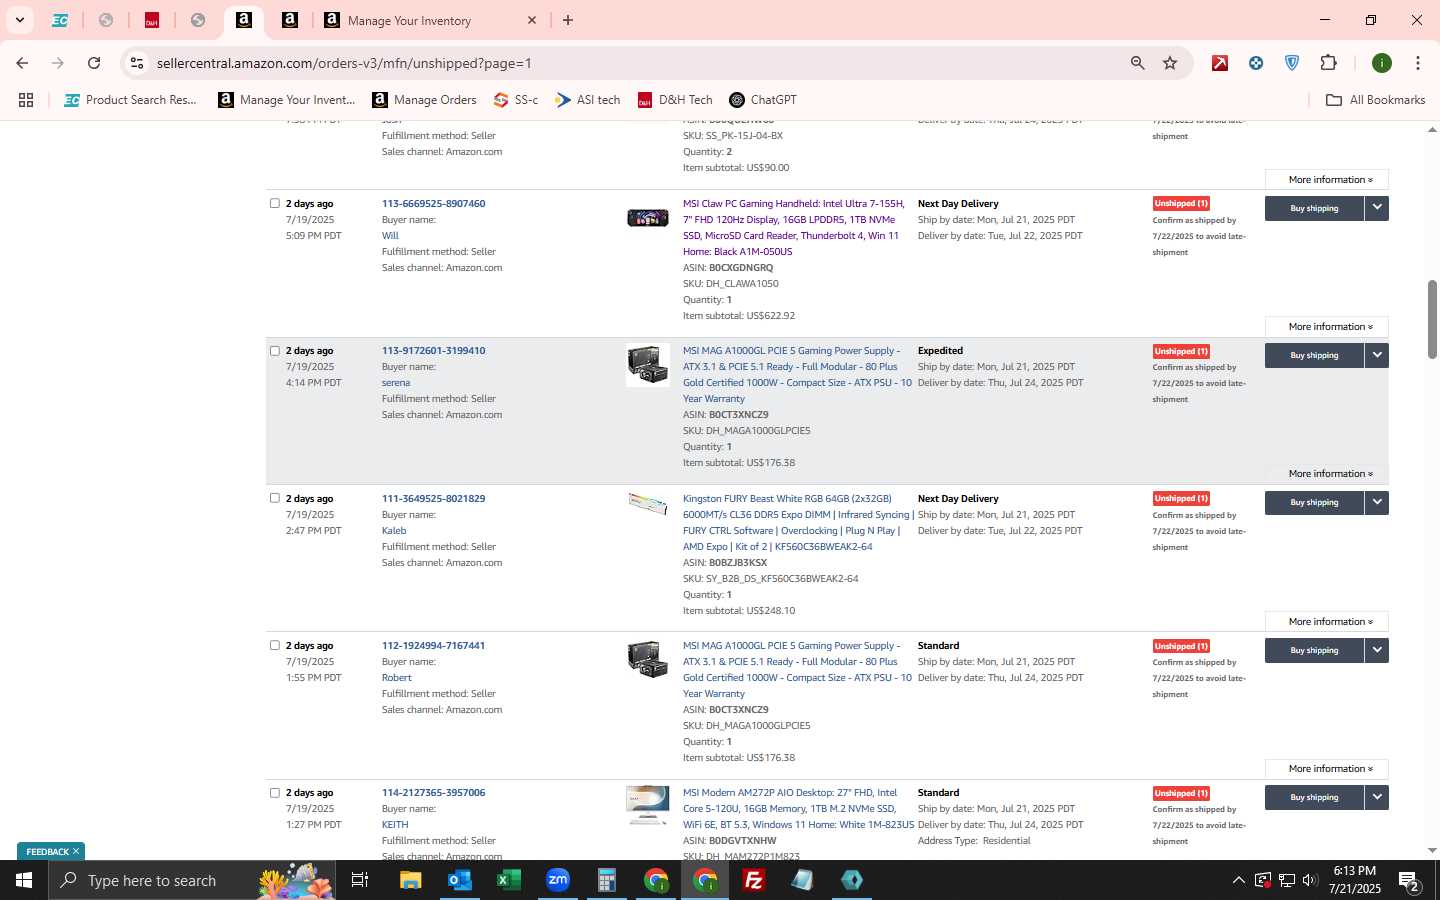Viewport: 1440px width, 900px height.
Task: Open File Explorer from the taskbar
Action: [411, 880]
